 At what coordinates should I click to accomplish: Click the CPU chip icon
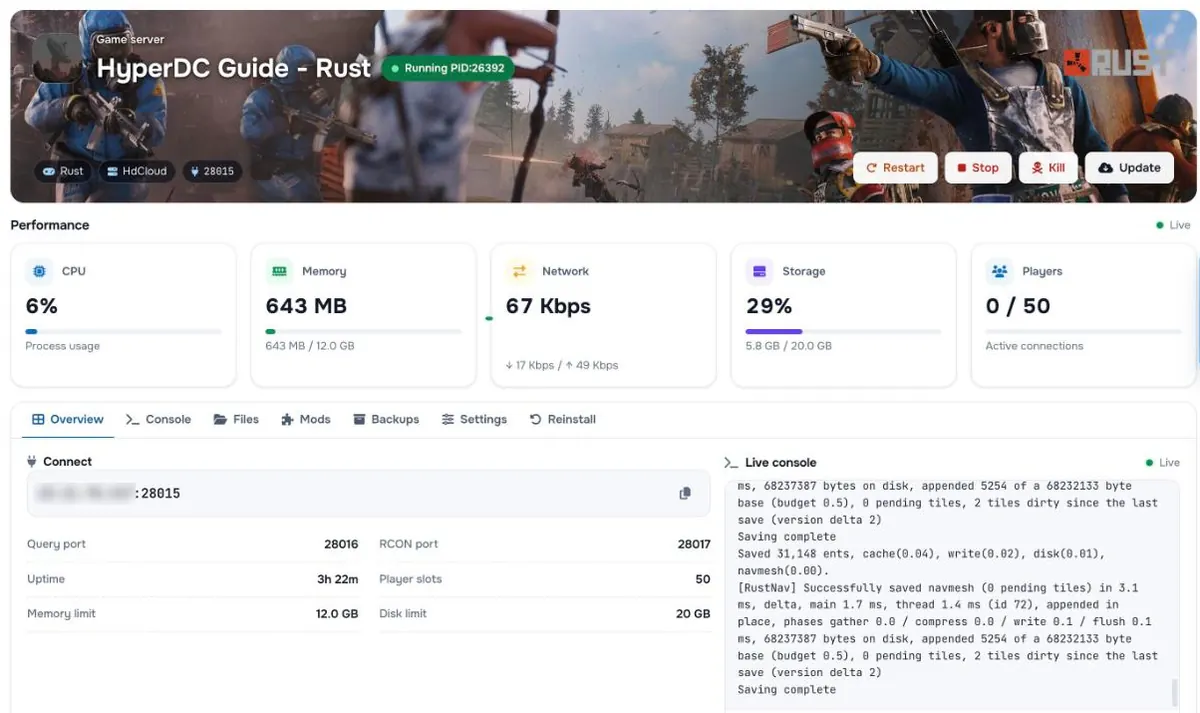pyautogui.click(x=40, y=271)
